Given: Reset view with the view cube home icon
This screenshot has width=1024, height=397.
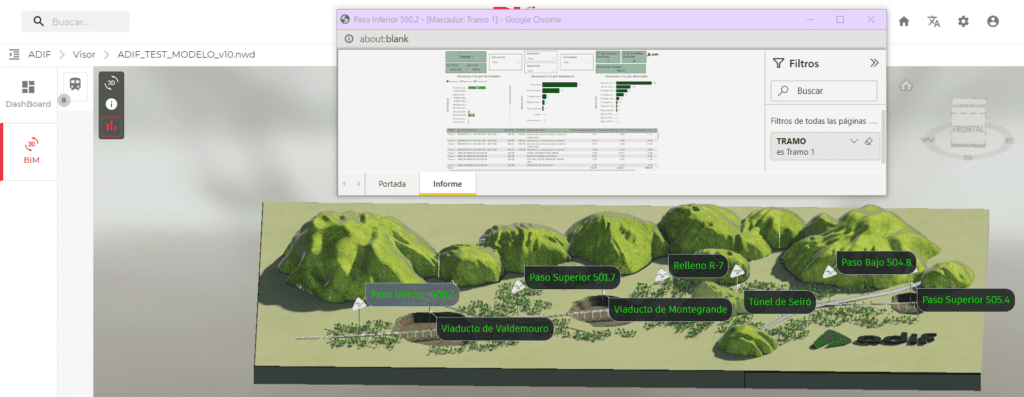Looking at the screenshot, I should click(905, 86).
